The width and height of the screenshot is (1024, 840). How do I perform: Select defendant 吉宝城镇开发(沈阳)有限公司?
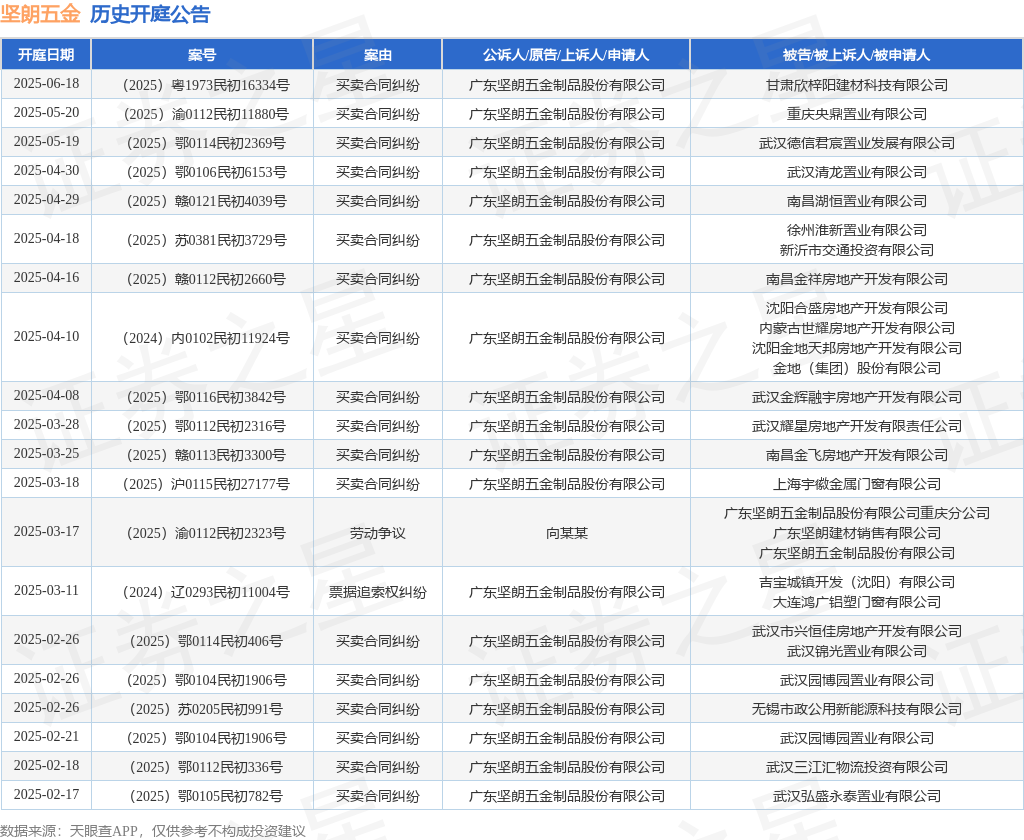point(857,582)
